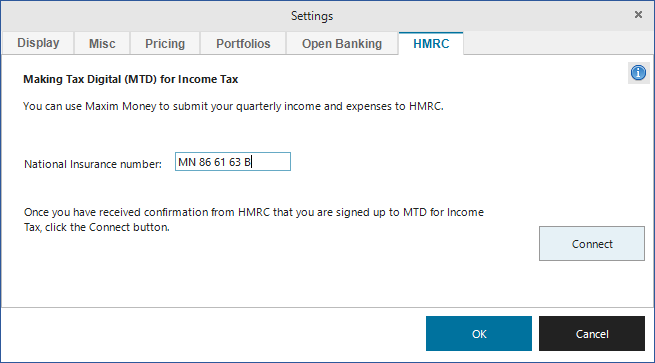Go to the Pricing tab

point(165,43)
